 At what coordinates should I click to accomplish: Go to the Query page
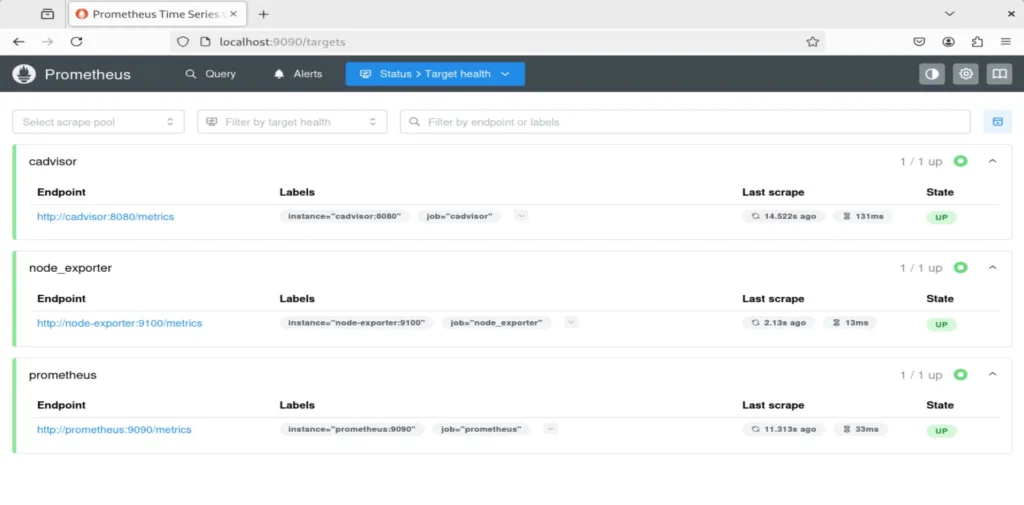(211, 74)
